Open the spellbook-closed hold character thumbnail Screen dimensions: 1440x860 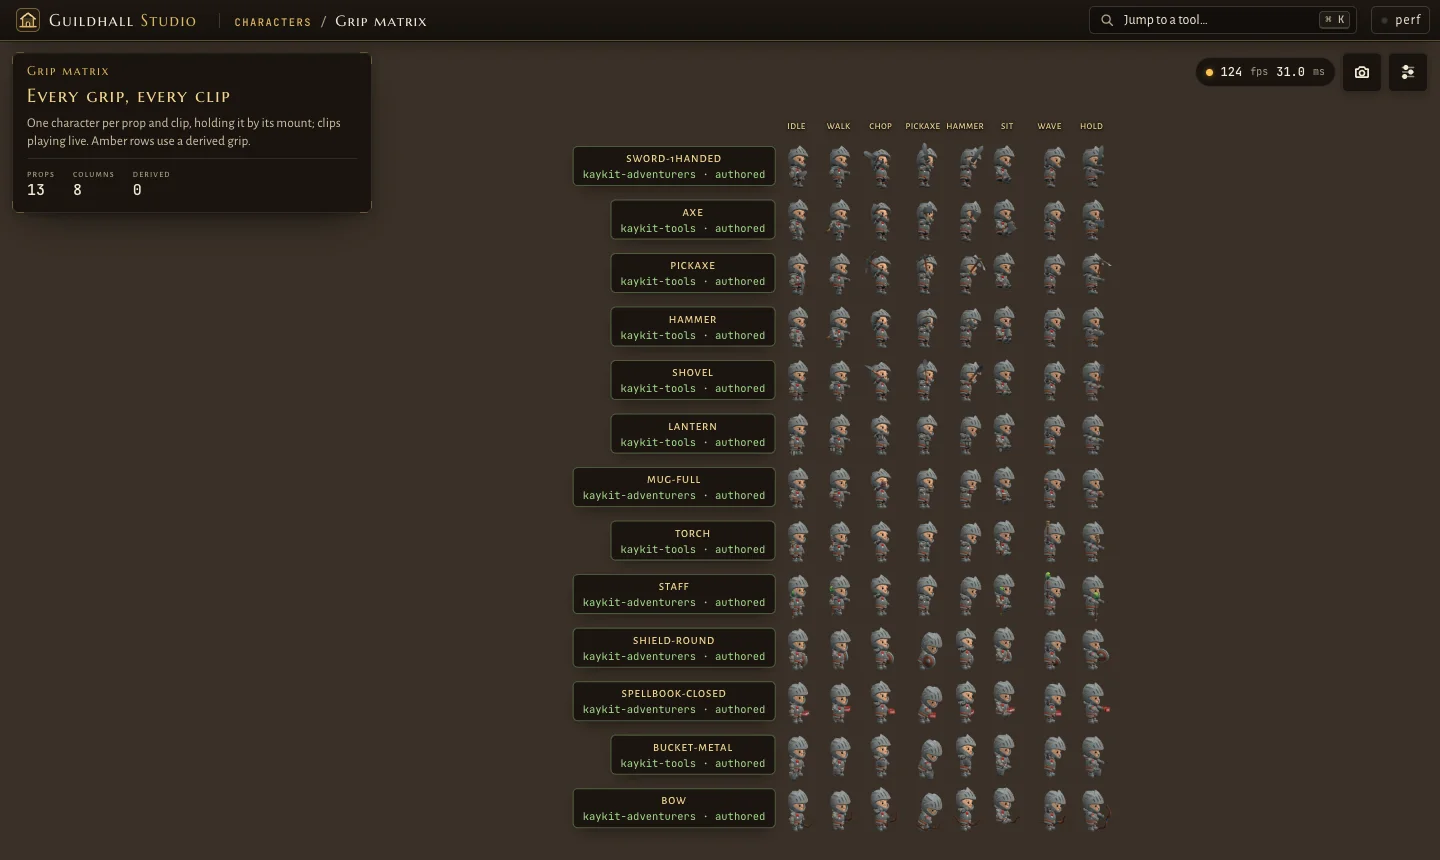[x=1094, y=701]
